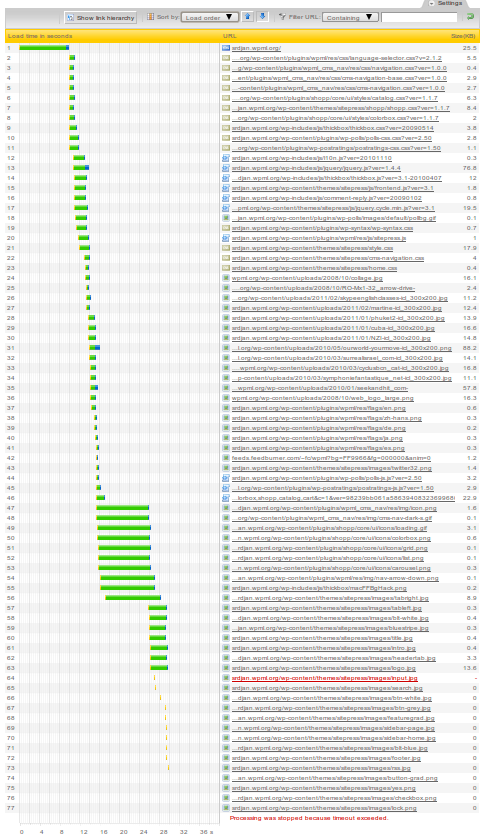Click the sort ascending up-arrow icon
This screenshot has height=840, width=484.
click(x=248, y=17)
